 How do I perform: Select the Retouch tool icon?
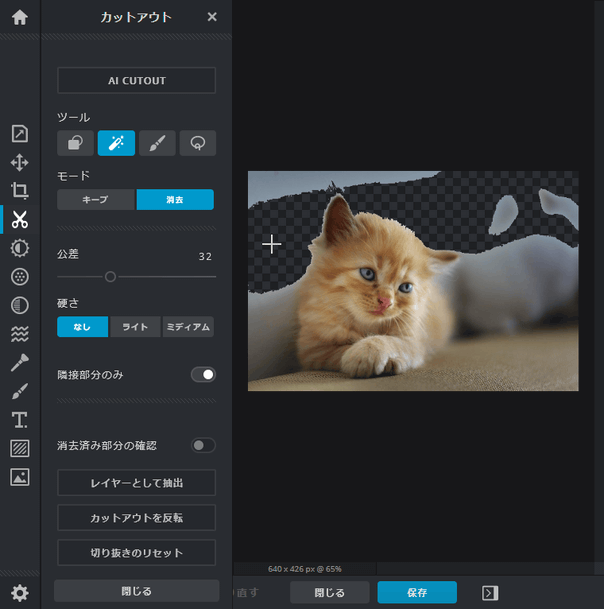pos(19,363)
